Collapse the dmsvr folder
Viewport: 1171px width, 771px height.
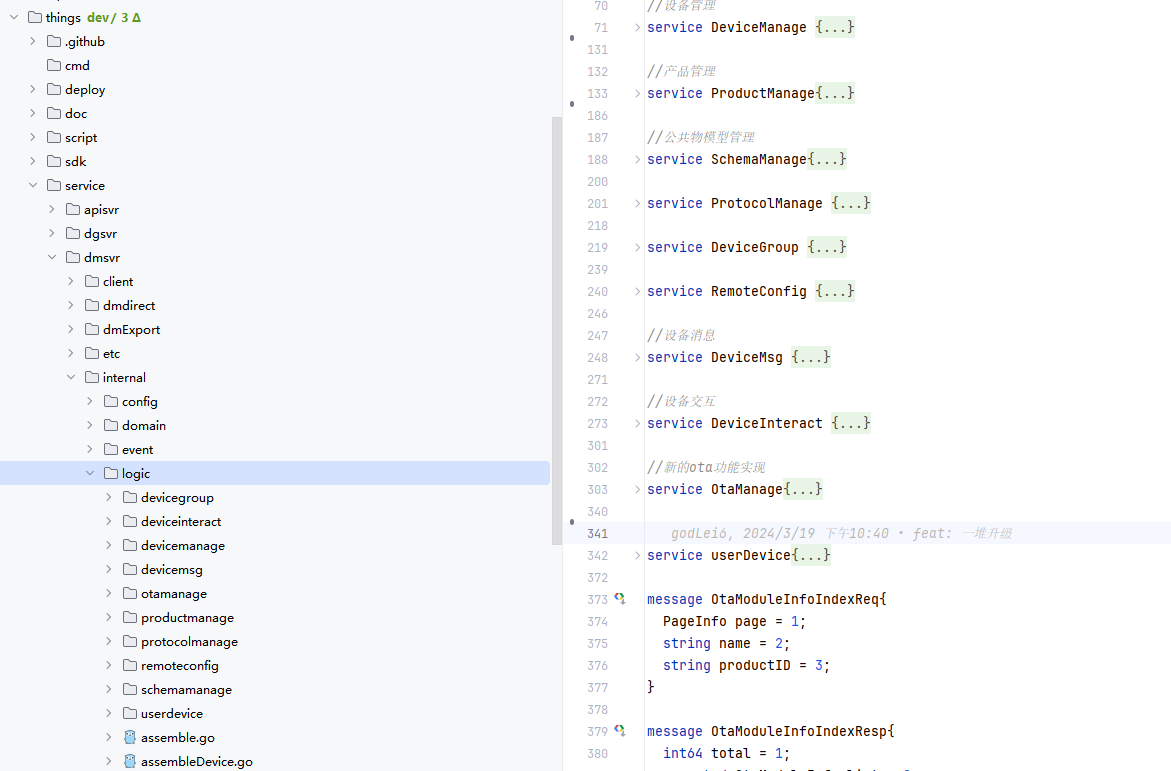[52, 257]
